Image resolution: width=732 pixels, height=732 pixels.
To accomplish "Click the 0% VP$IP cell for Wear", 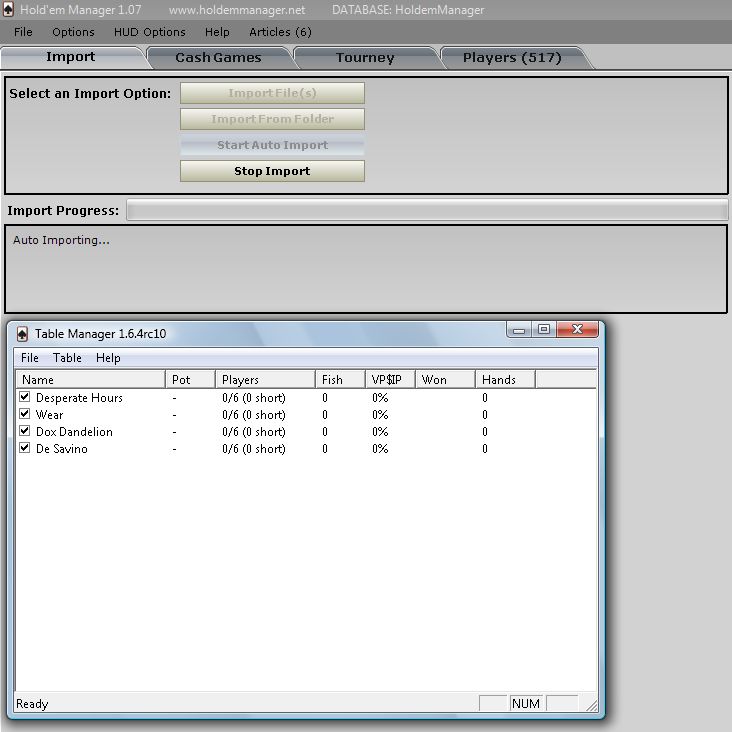I will tap(380, 415).
